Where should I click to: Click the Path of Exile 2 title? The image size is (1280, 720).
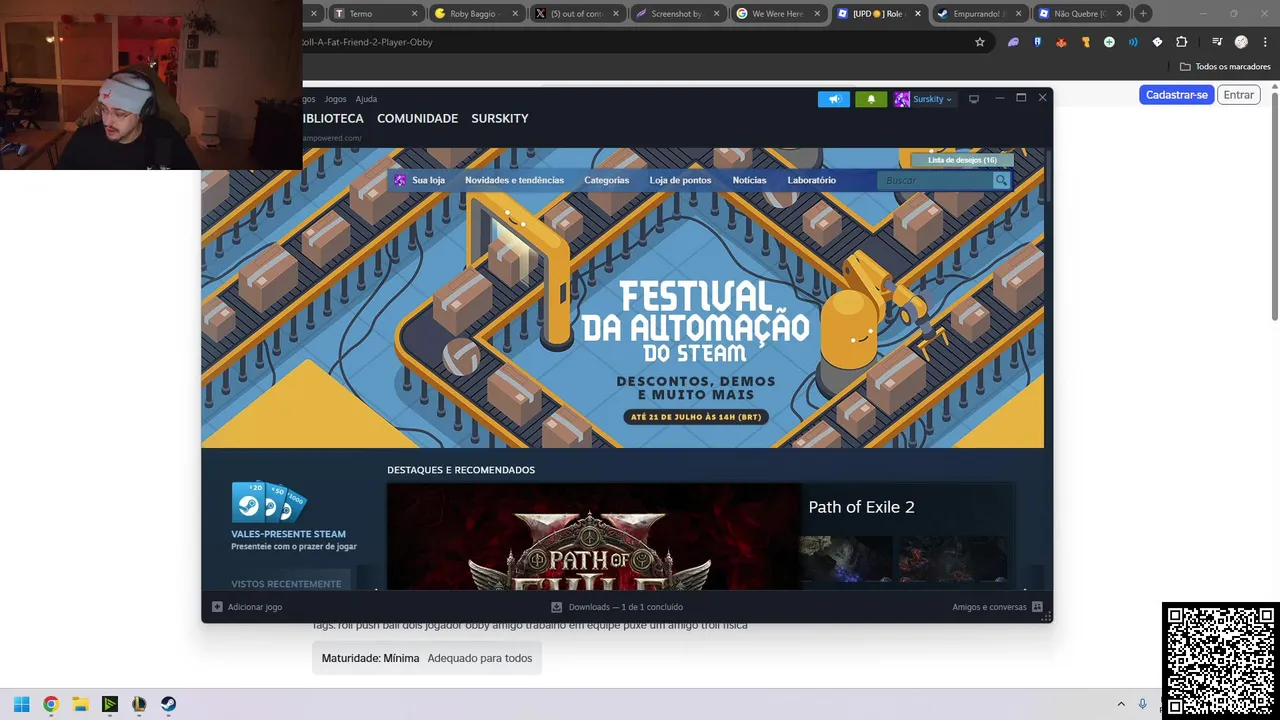pos(861,507)
